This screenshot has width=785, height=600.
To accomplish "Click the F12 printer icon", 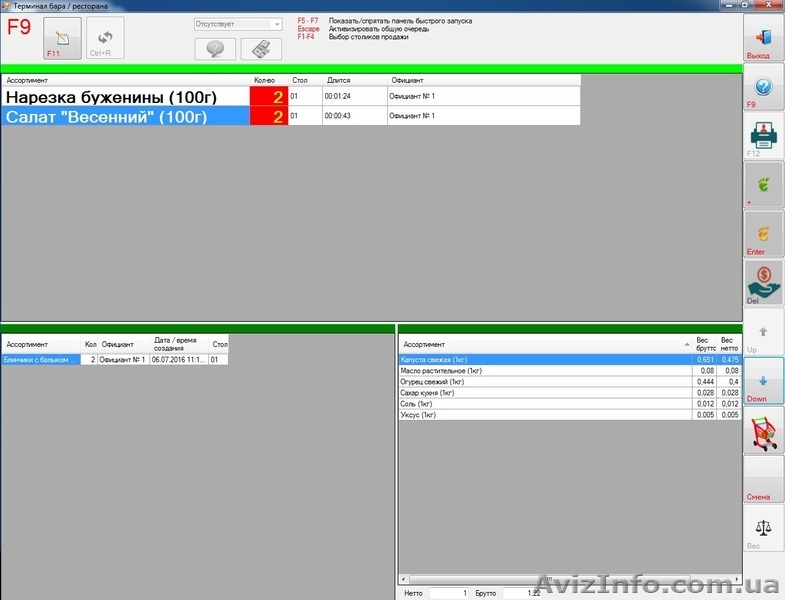I will point(763,136).
